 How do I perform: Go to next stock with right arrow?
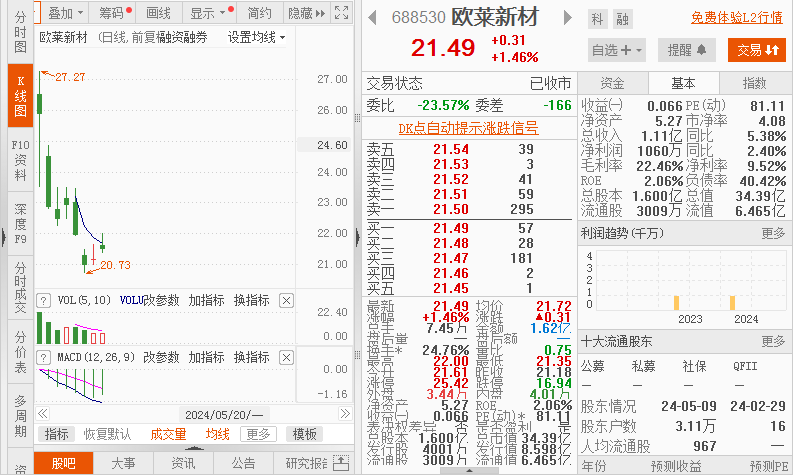[x=567, y=18]
